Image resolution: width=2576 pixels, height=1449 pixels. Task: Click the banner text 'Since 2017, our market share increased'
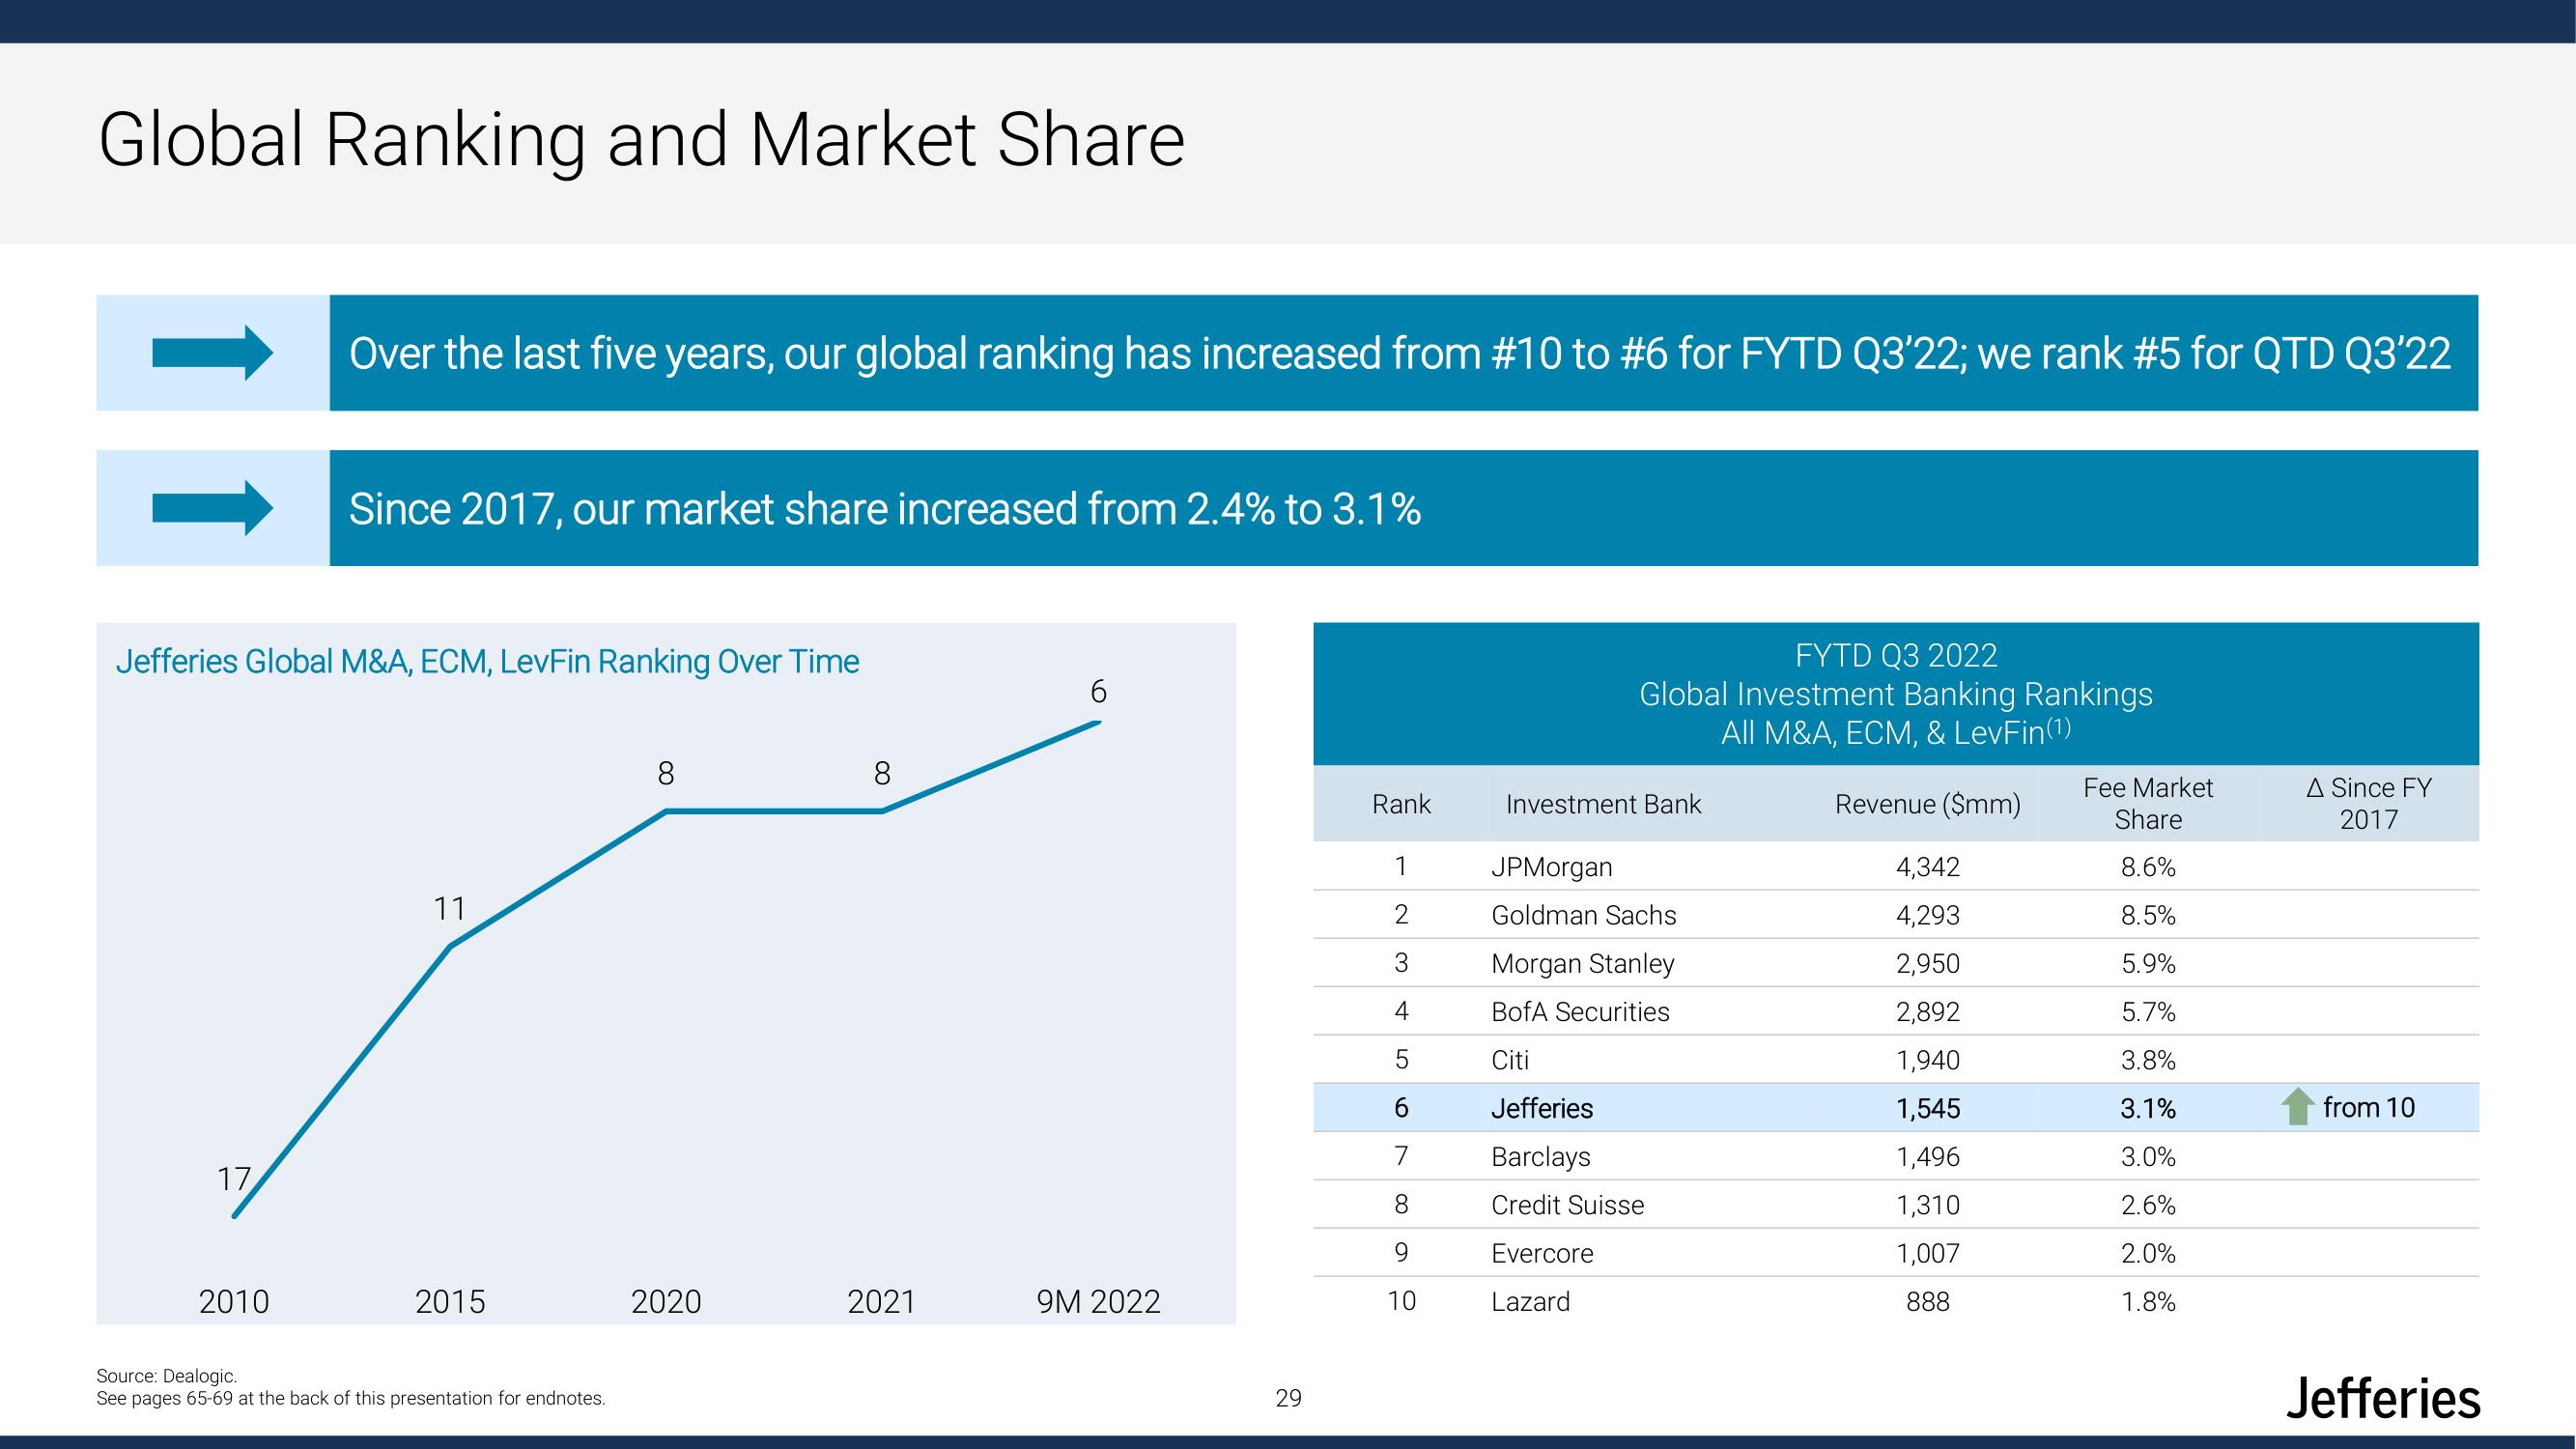click(884, 509)
